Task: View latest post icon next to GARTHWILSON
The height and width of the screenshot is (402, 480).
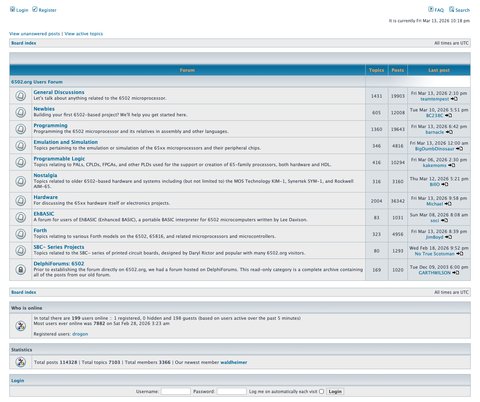Action: tap(456, 273)
